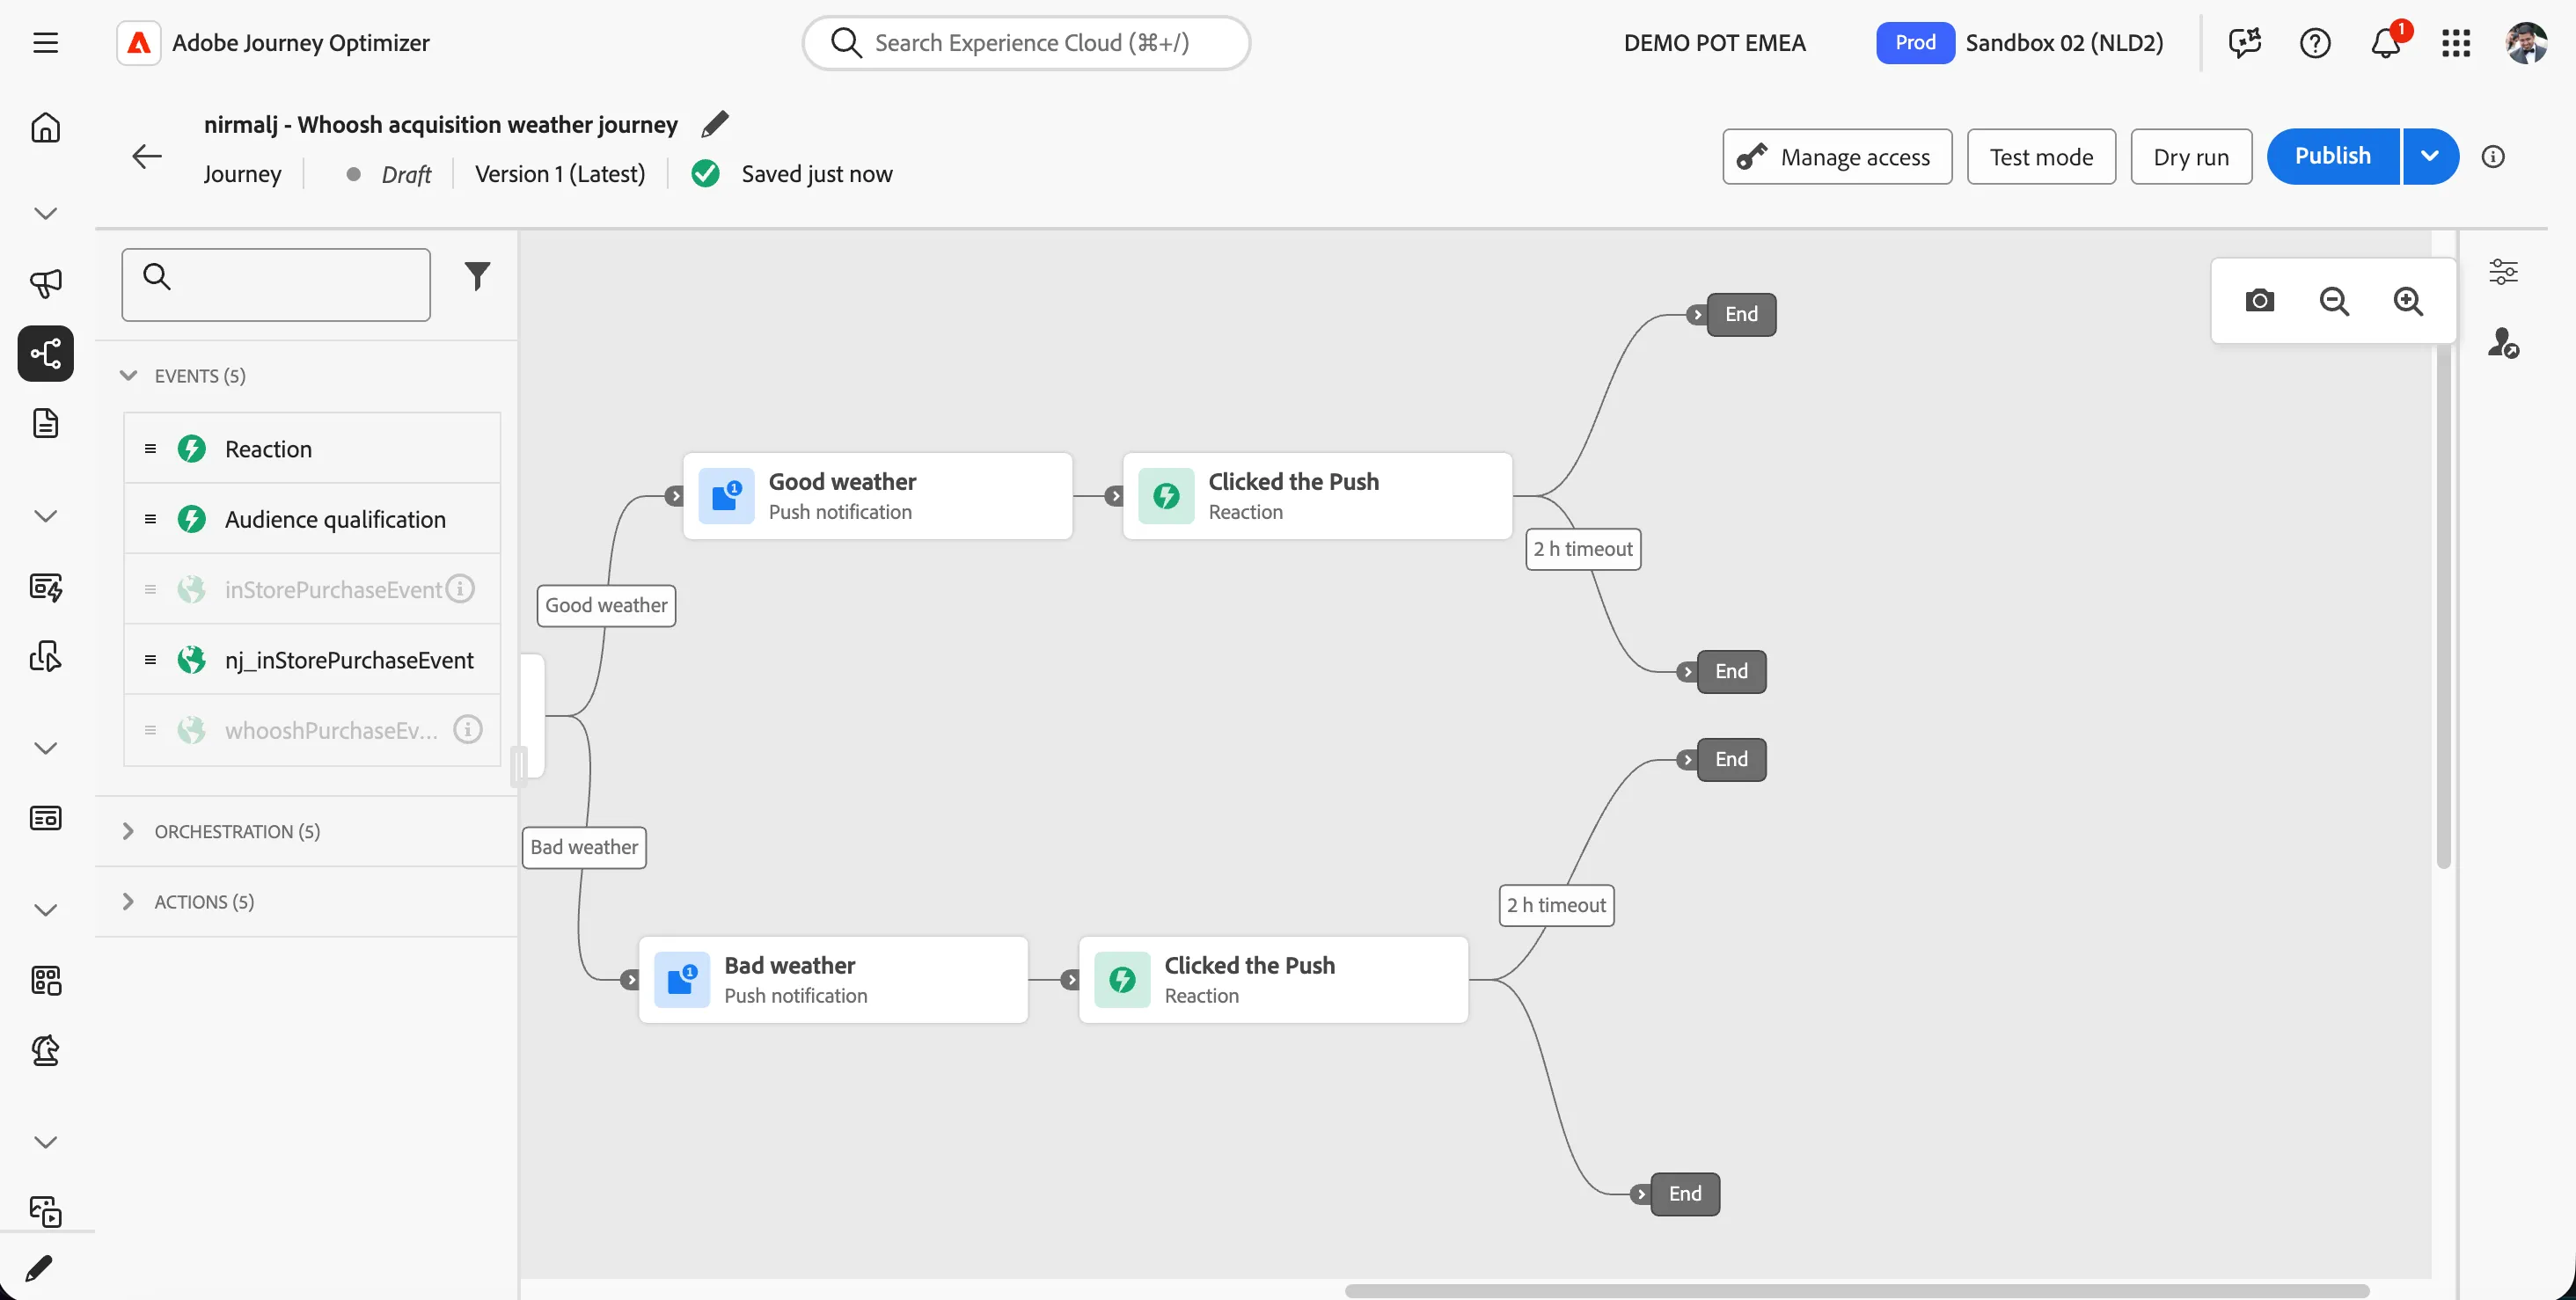Collapse the EVENTS section
The height and width of the screenshot is (1300, 2576).
coord(128,376)
